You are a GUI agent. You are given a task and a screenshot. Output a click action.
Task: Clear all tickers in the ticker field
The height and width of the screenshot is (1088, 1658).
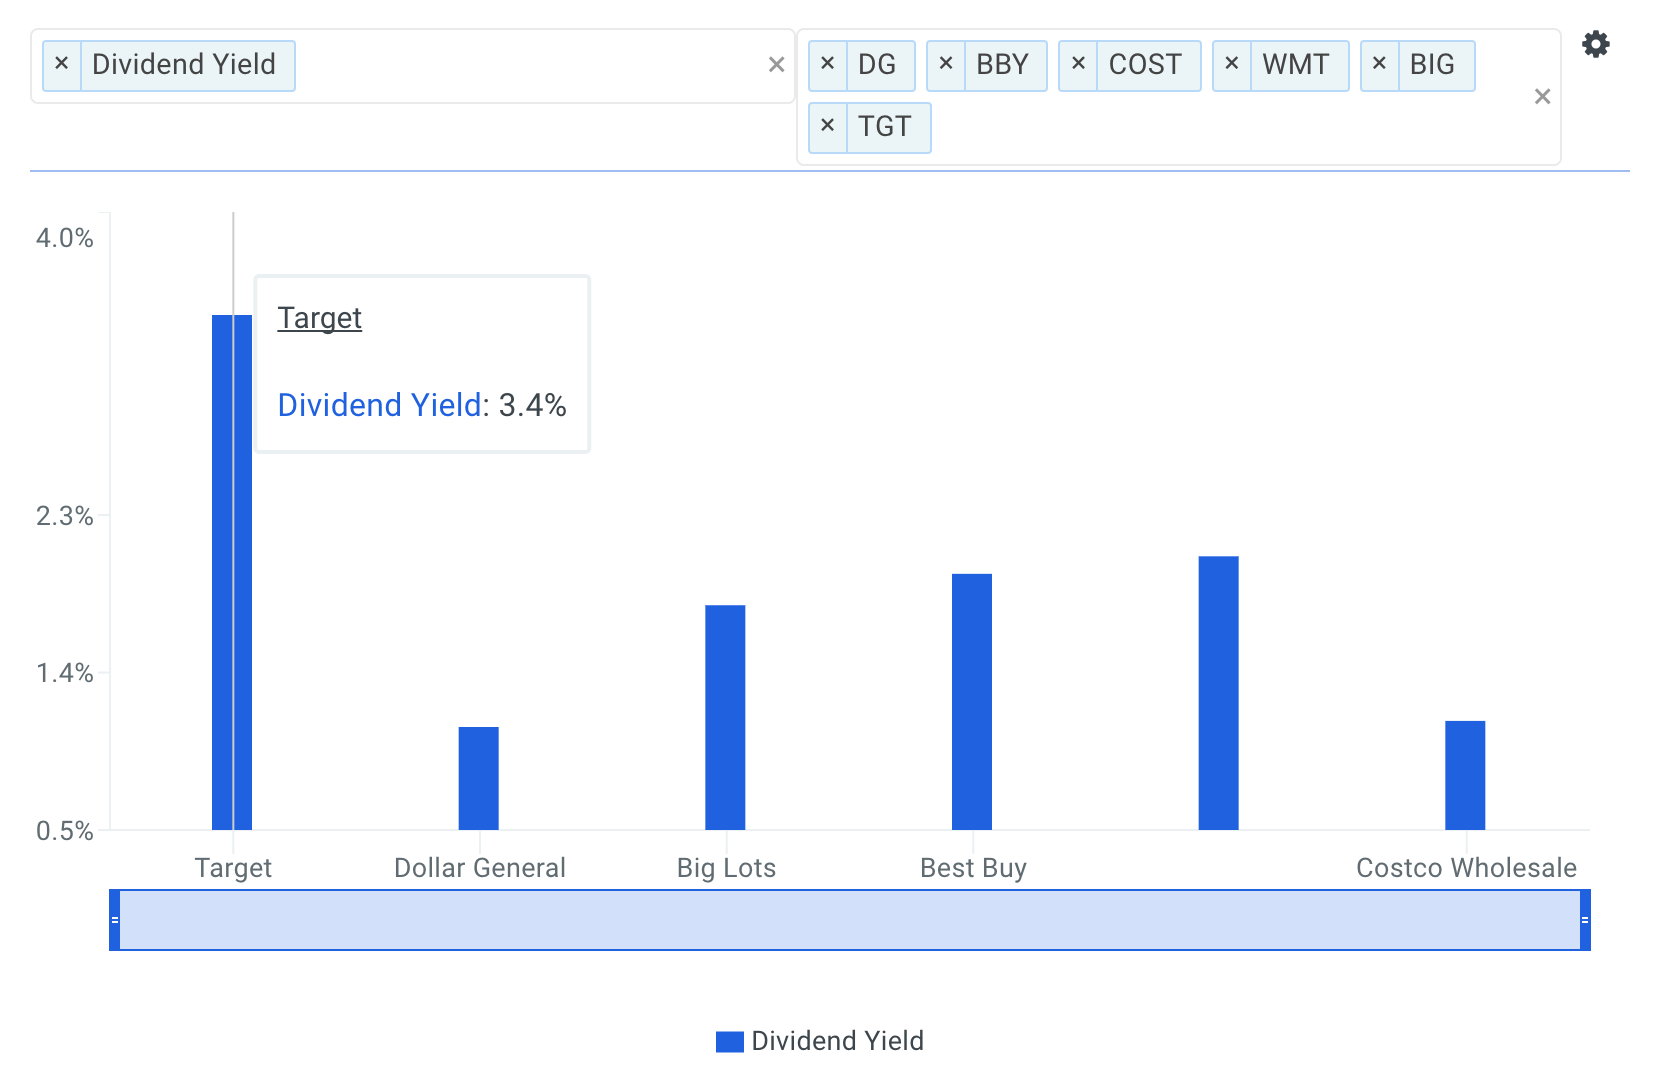1542,97
